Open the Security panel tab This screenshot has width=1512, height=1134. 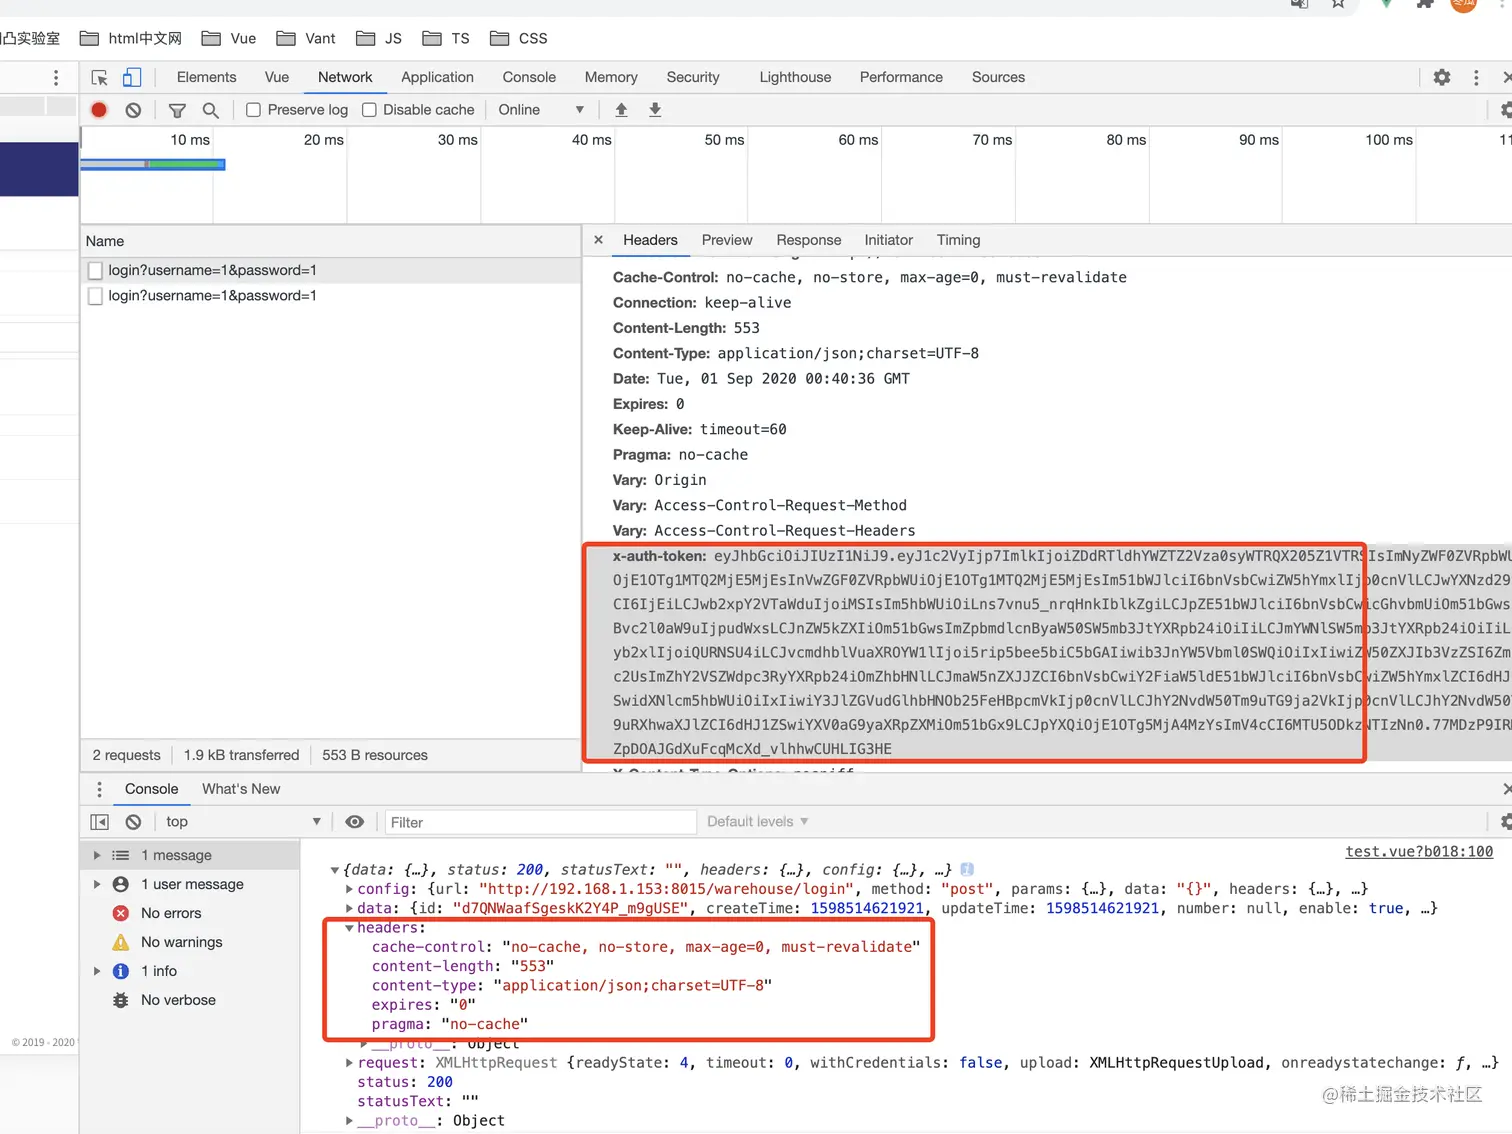click(x=693, y=77)
